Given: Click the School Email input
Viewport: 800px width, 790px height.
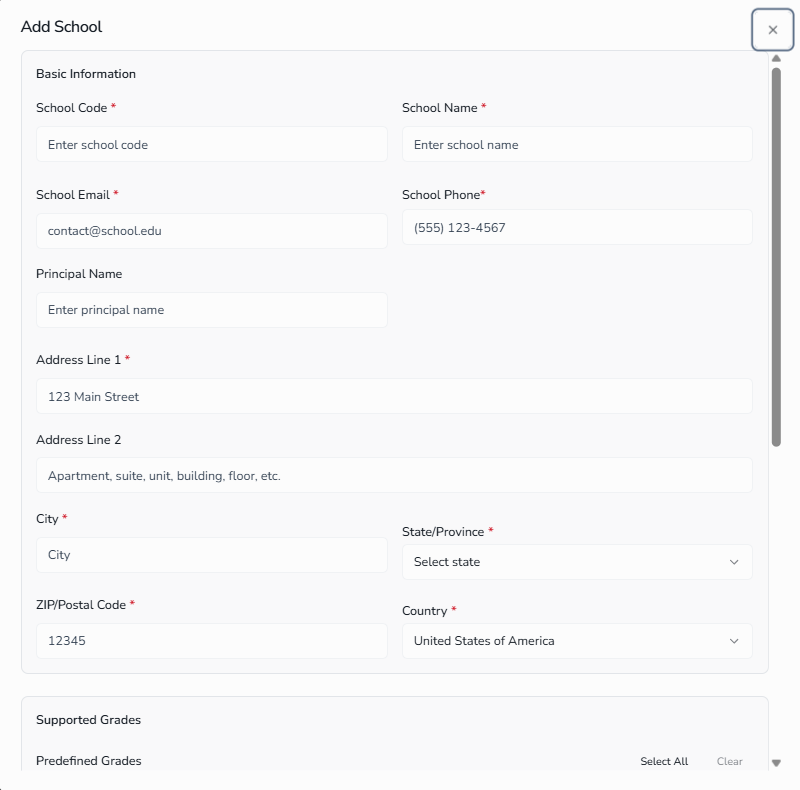Looking at the screenshot, I should pos(212,231).
